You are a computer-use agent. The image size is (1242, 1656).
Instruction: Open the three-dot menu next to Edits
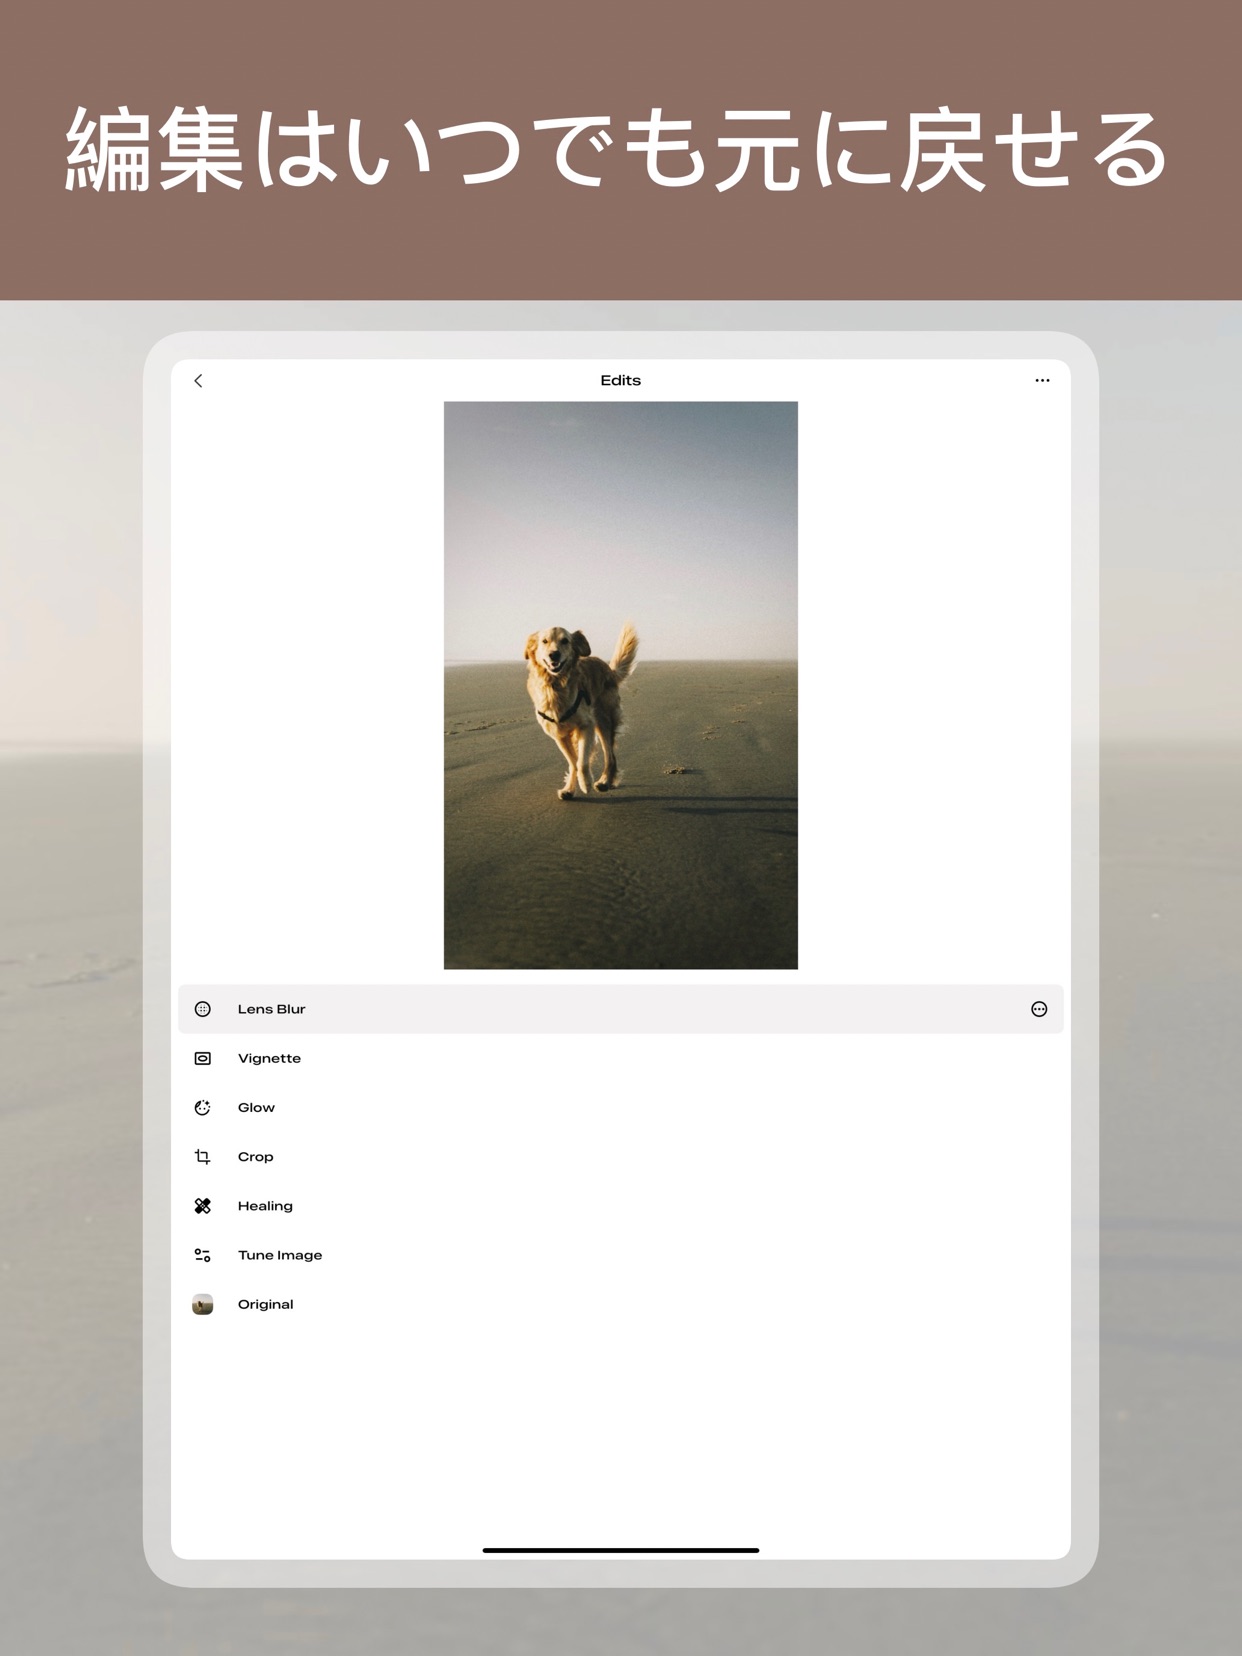(x=1042, y=381)
